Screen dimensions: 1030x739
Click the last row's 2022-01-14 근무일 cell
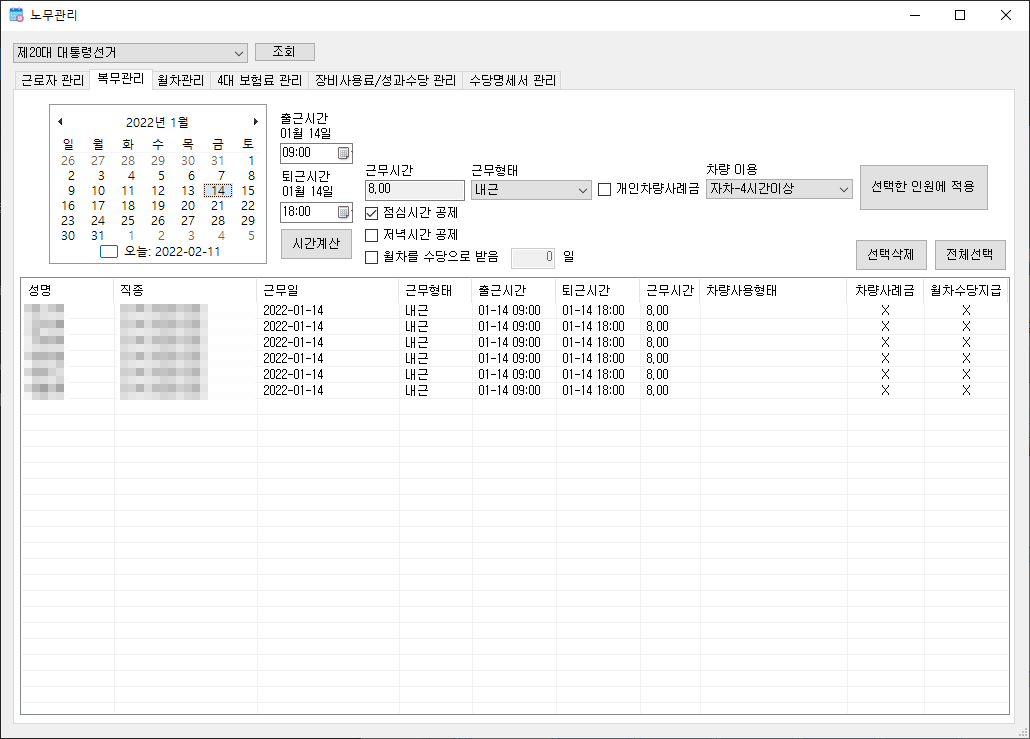[293, 391]
